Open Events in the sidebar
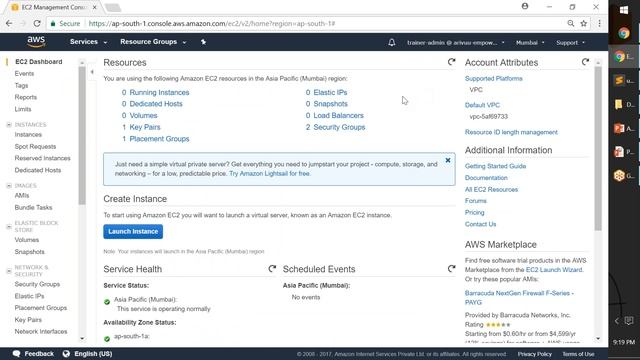The width and height of the screenshot is (640, 360). [x=24, y=73]
